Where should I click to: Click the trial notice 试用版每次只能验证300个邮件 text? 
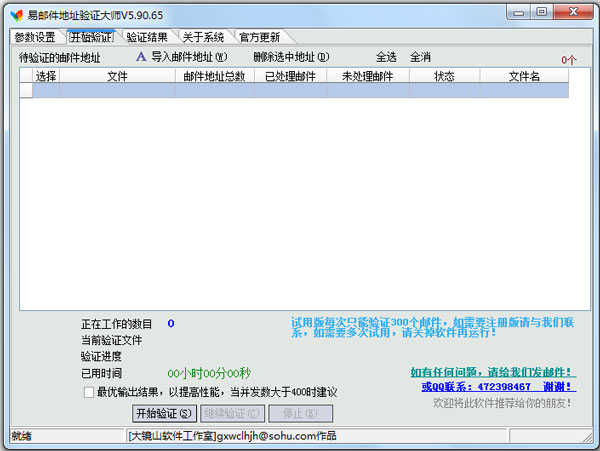[432, 327]
